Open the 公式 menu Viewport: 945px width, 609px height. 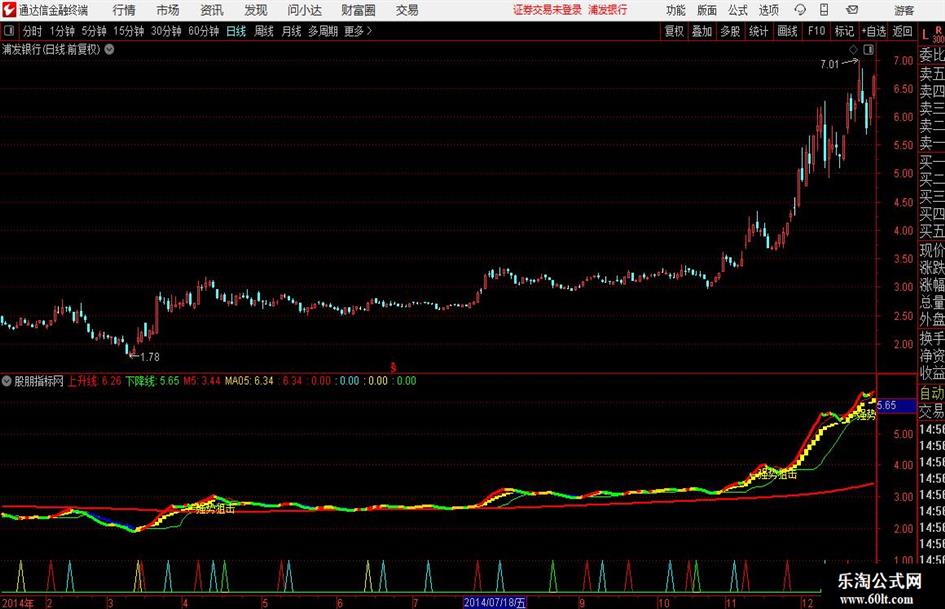point(737,10)
